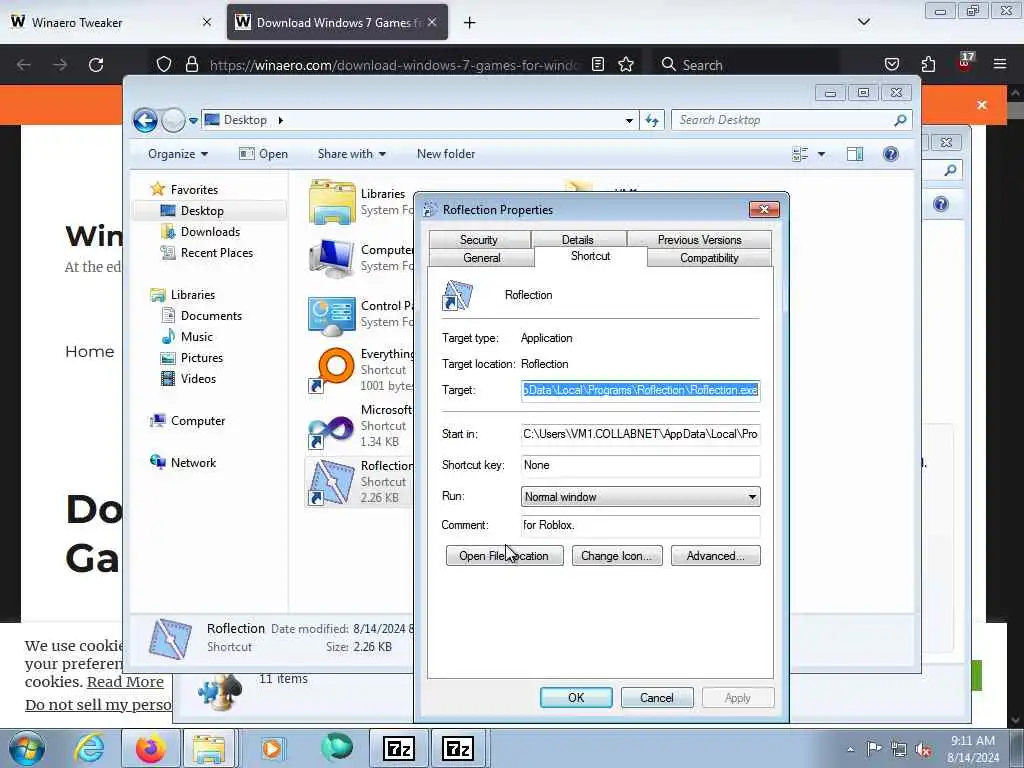Click the Explorer help icon

pyautogui.click(x=891, y=154)
